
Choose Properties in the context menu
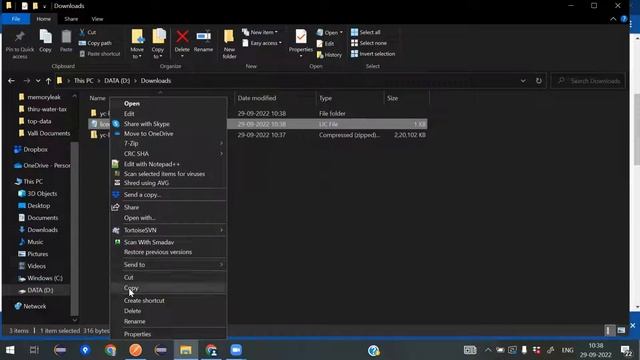point(168,334)
